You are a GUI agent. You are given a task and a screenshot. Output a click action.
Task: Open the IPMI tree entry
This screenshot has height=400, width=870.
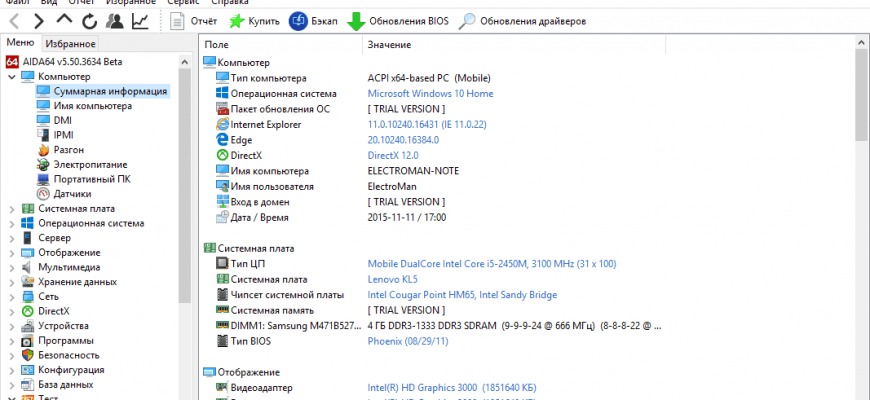point(63,135)
